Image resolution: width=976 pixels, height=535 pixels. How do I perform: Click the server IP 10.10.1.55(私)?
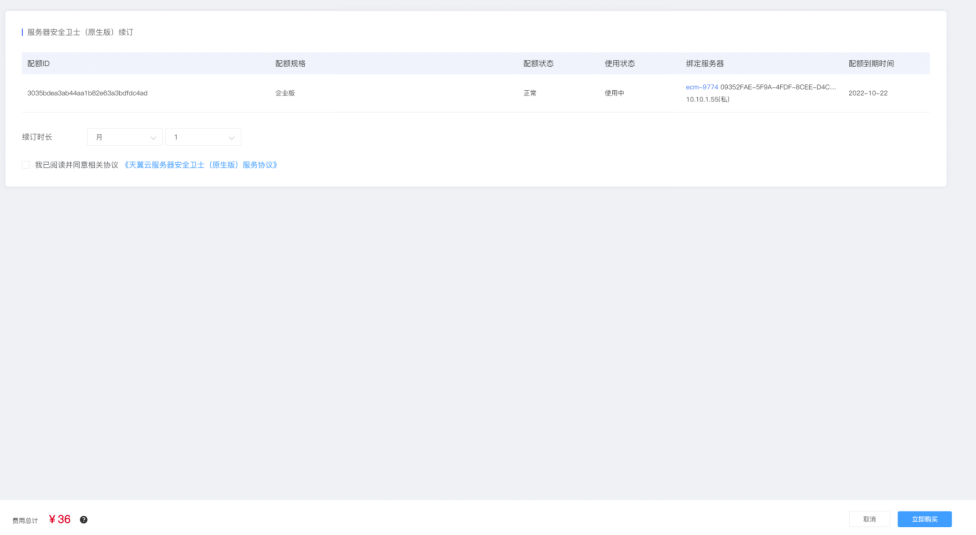click(708, 100)
